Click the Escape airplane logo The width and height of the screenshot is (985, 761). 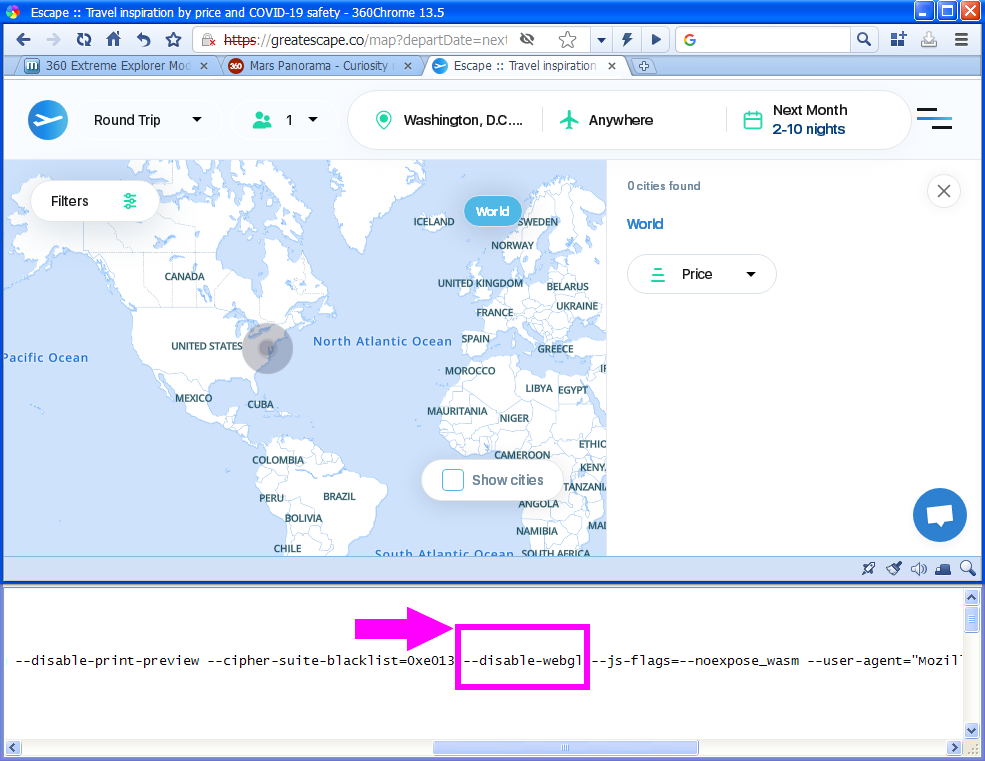pyautogui.click(x=48, y=120)
